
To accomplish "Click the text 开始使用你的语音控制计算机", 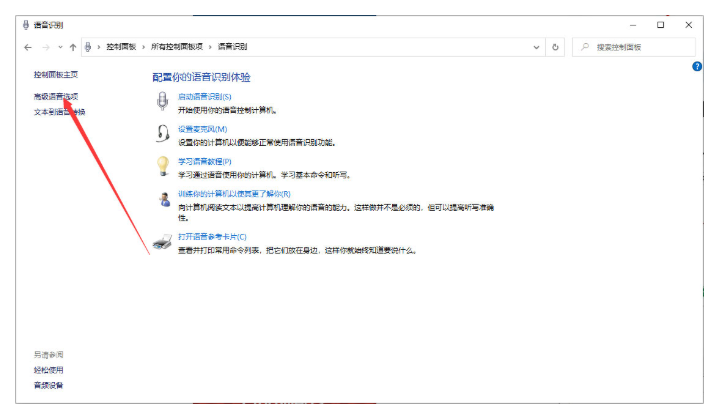I will click(227, 111).
